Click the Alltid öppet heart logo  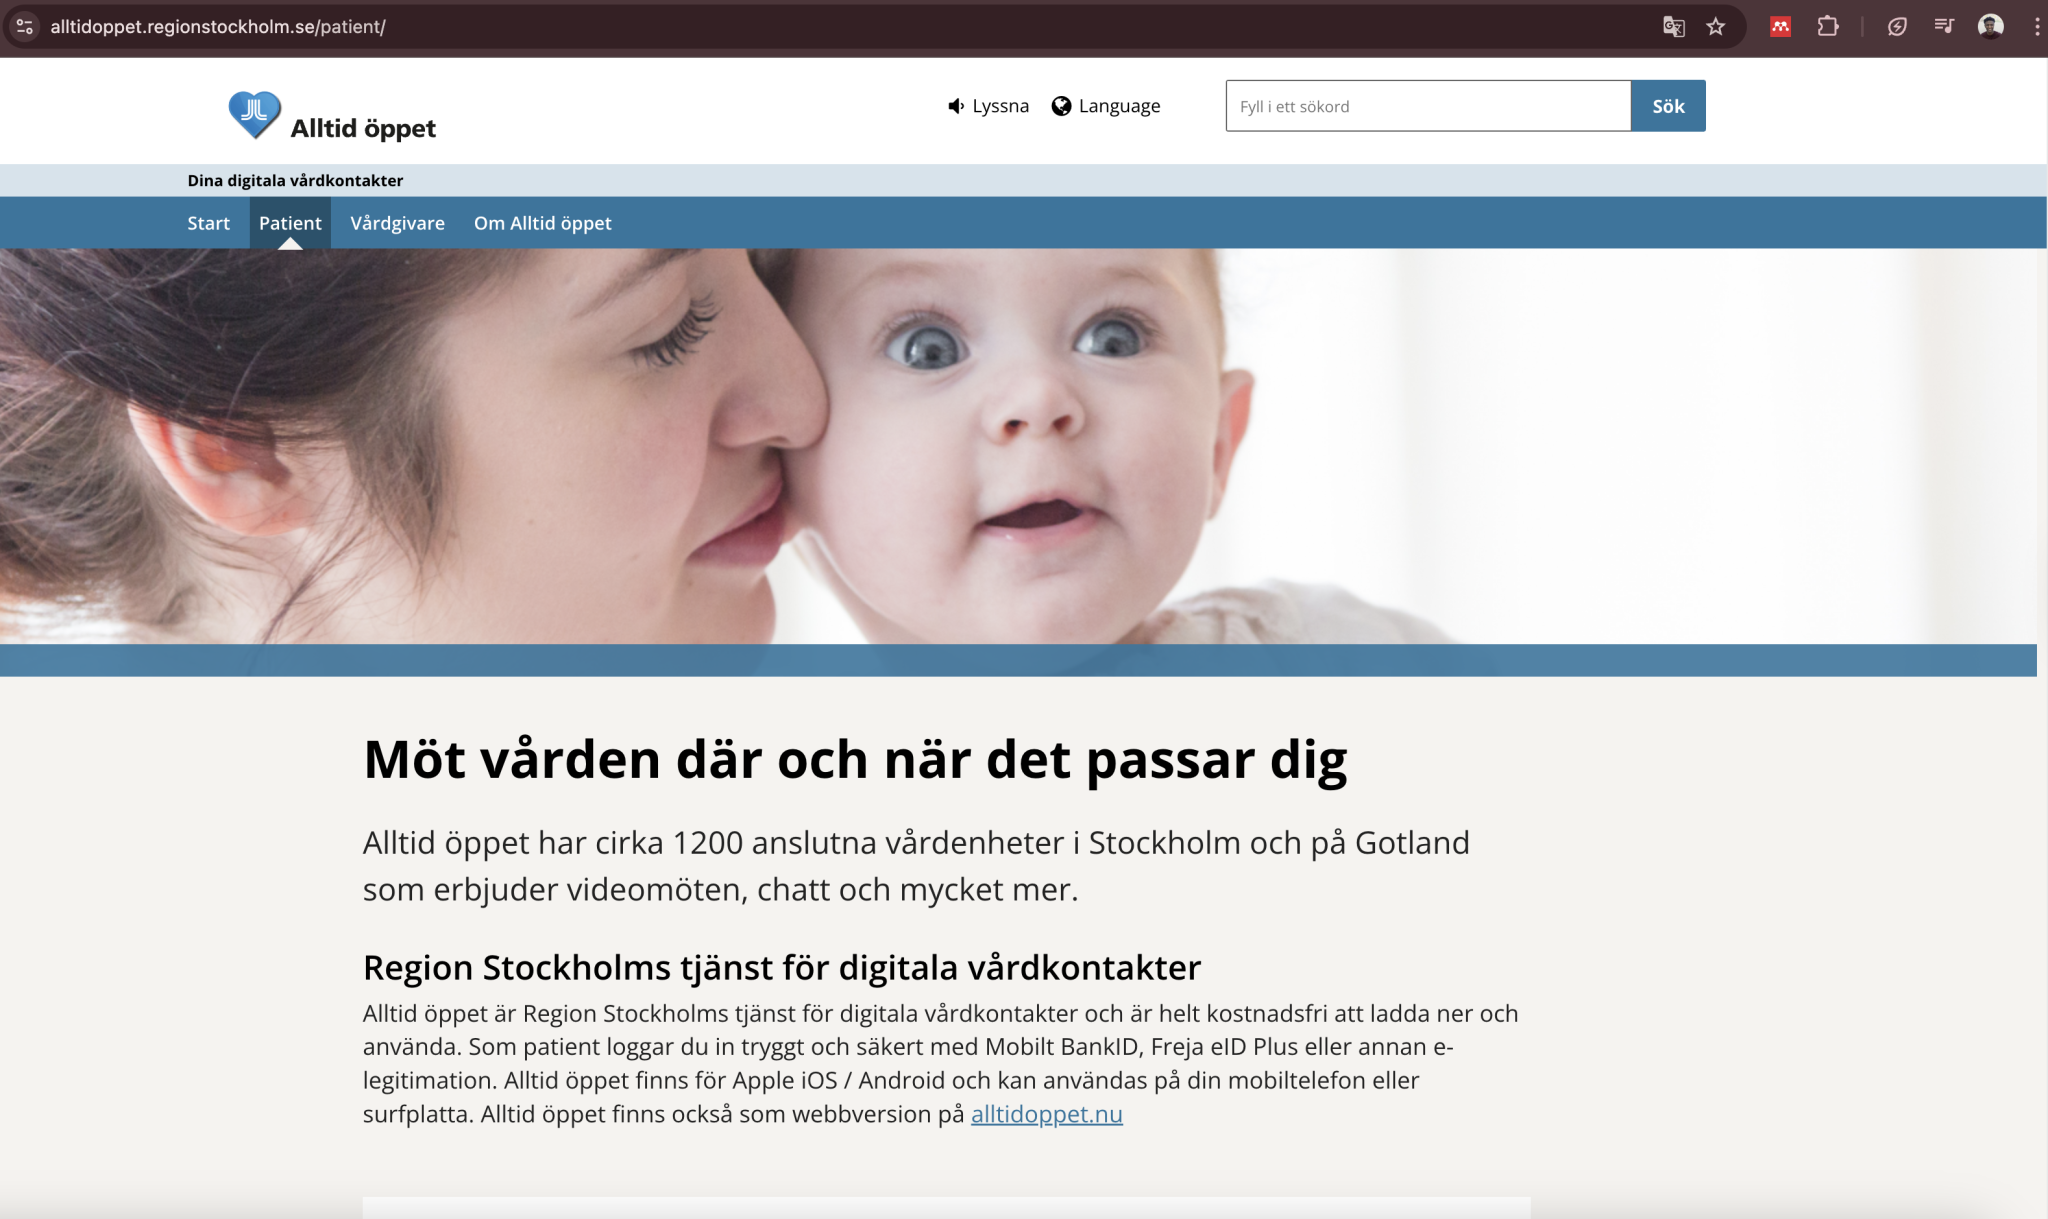click(x=254, y=113)
